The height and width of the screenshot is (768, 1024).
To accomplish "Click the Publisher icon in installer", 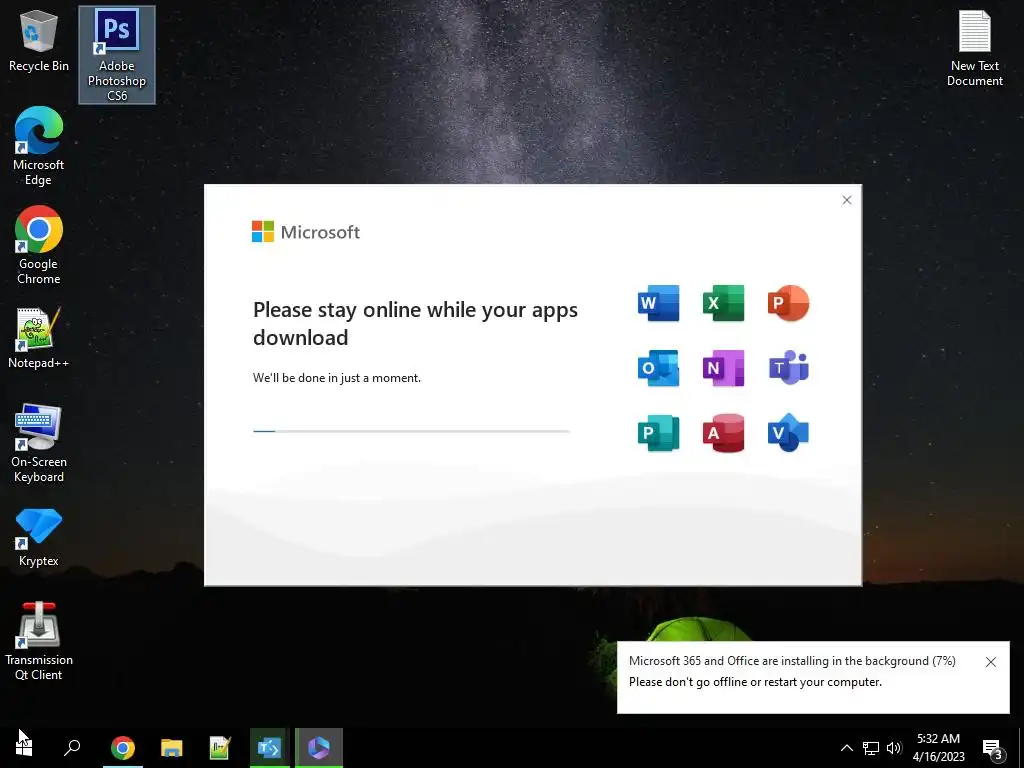I will [658, 433].
